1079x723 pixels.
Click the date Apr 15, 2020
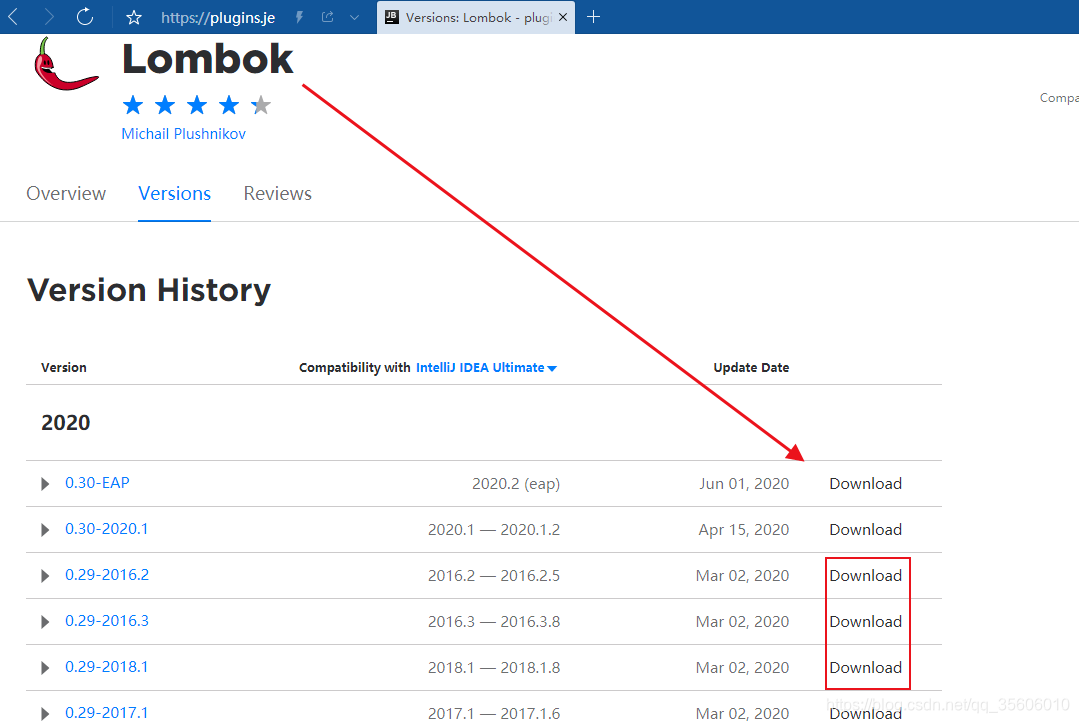pos(743,530)
